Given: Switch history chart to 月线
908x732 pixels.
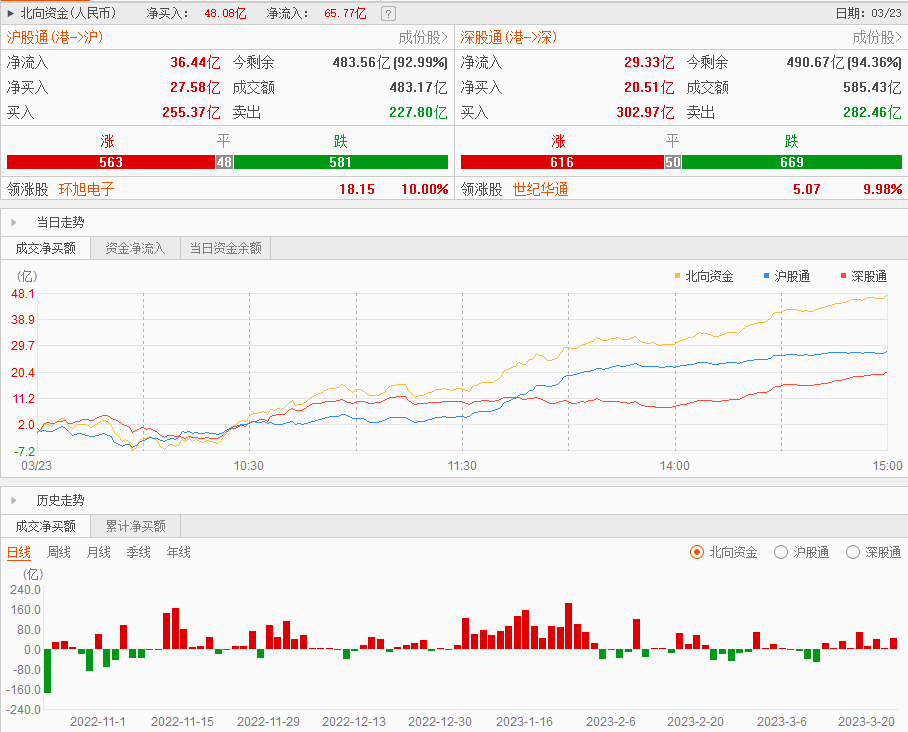Looking at the screenshot, I should (98, 552).
